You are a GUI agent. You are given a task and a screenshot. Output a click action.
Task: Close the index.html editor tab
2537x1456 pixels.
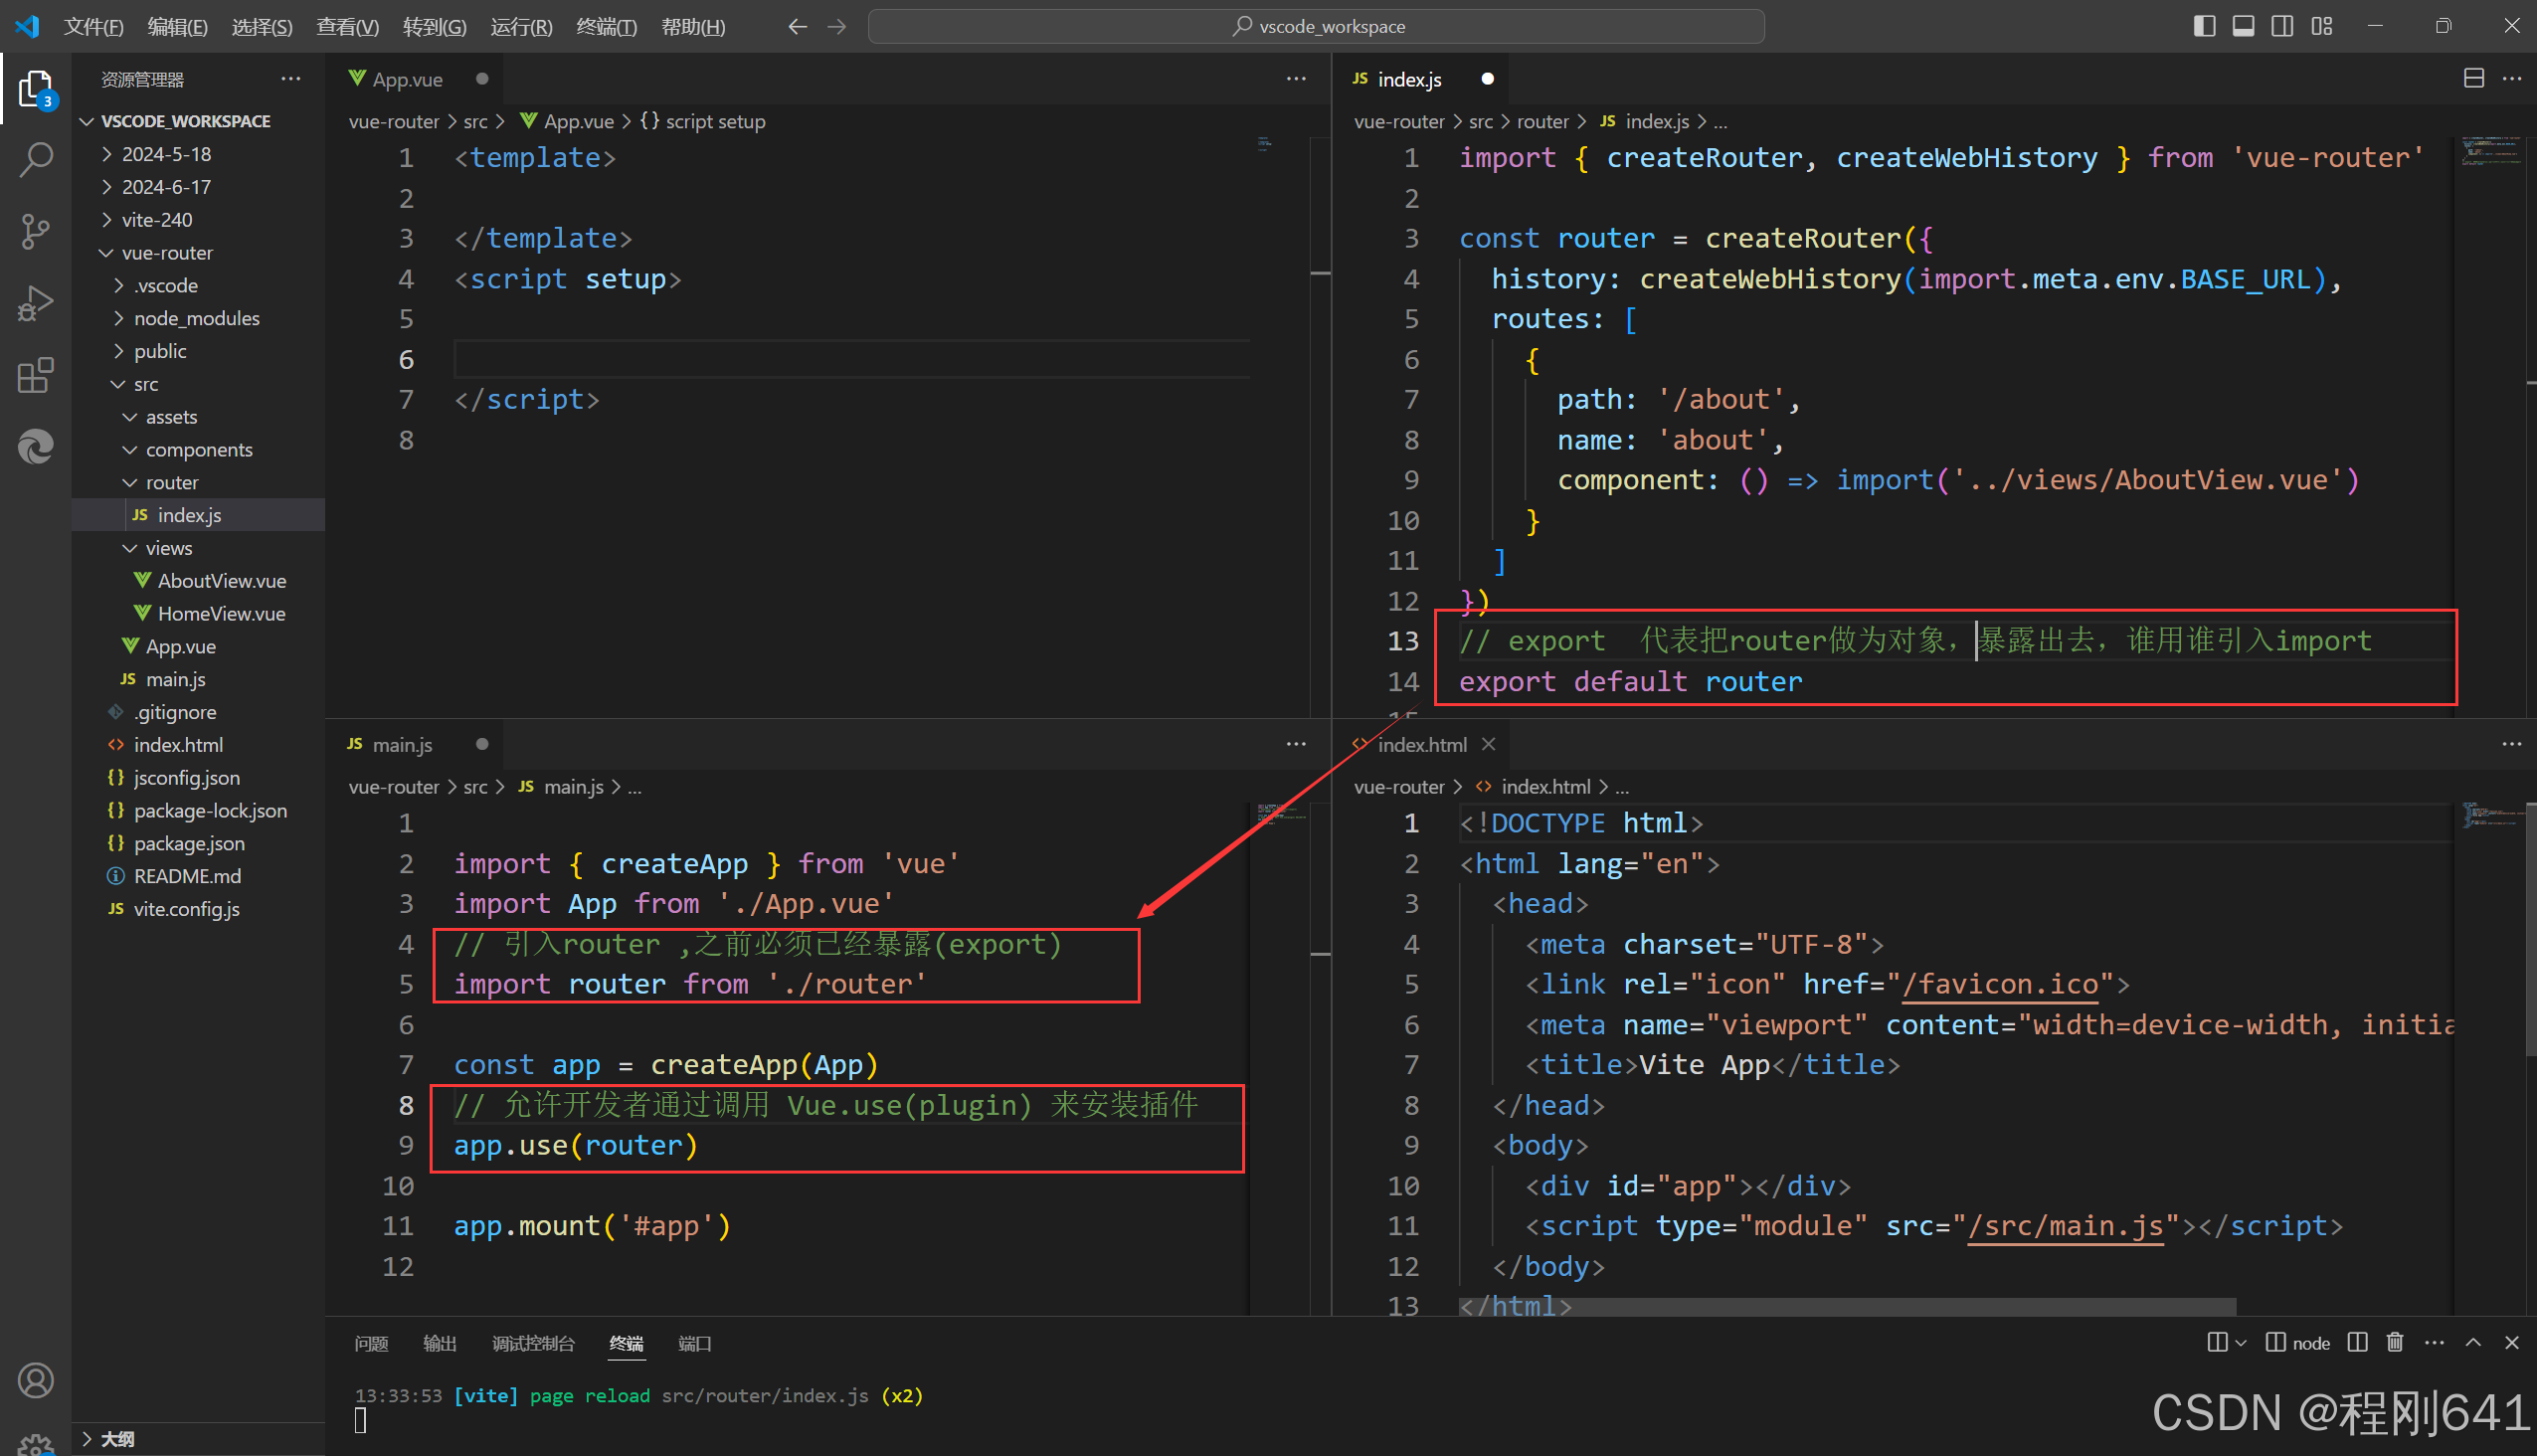[1488, 744]
